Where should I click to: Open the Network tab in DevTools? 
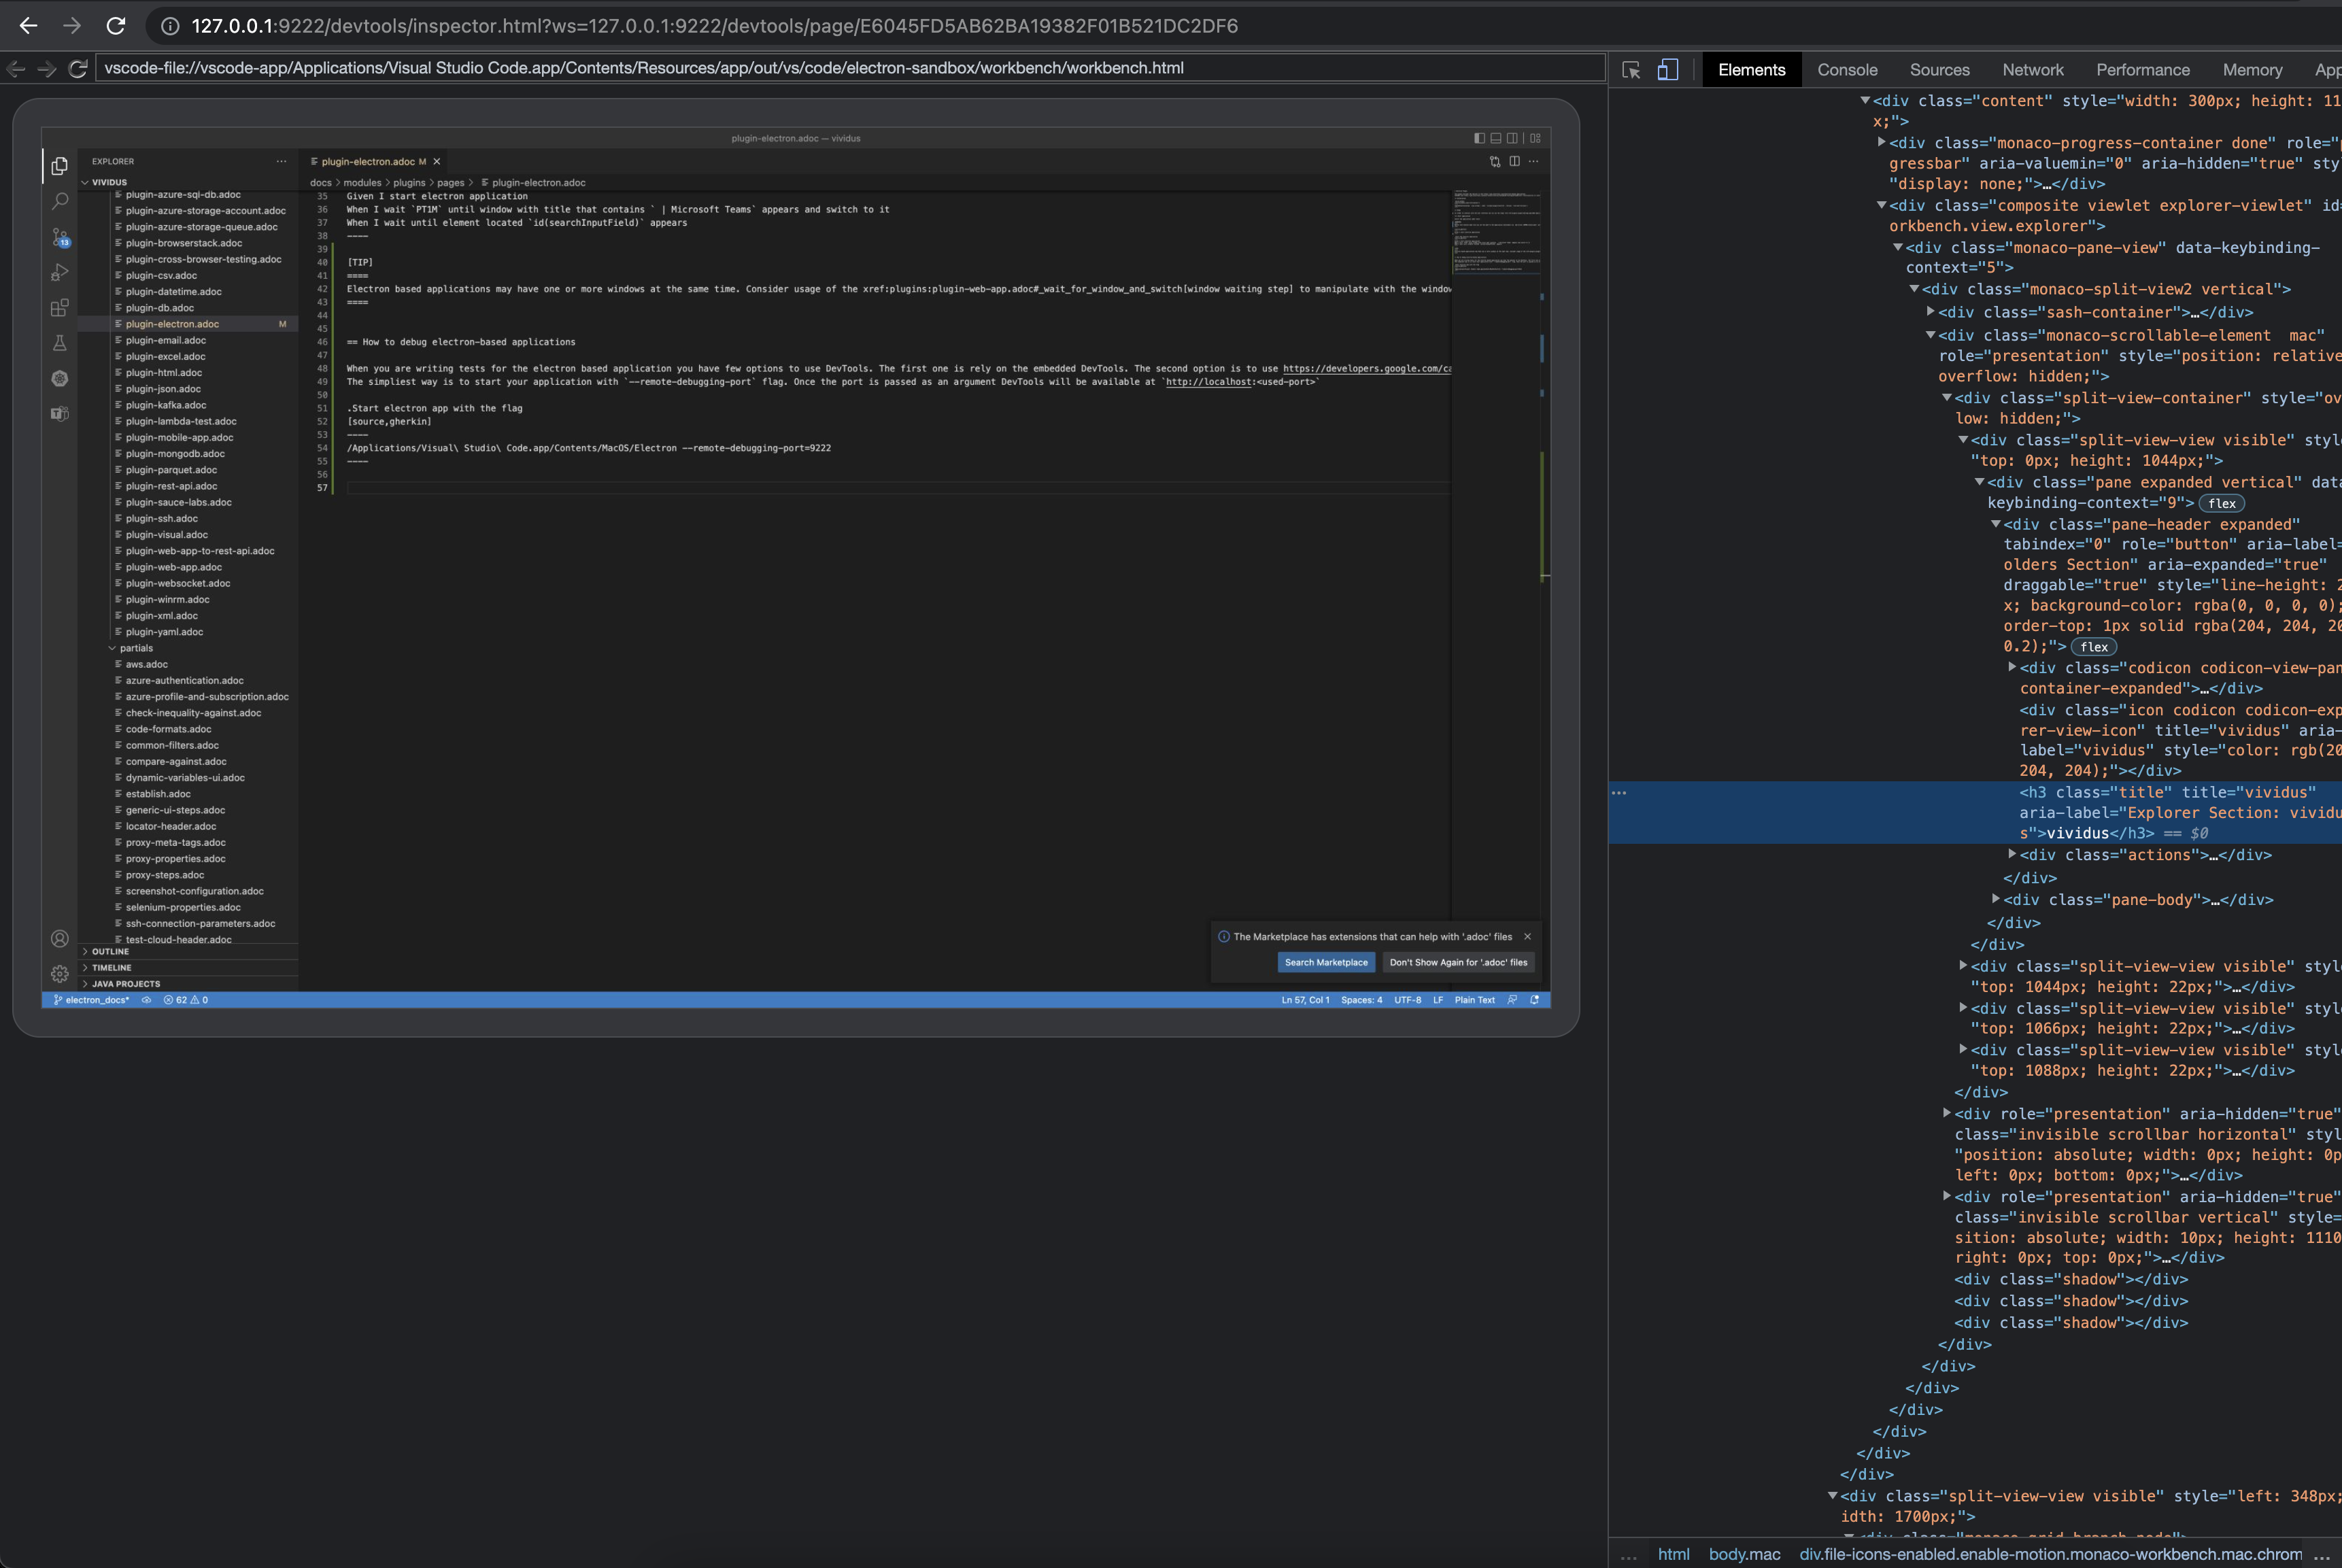click(x=2033, y=70)
